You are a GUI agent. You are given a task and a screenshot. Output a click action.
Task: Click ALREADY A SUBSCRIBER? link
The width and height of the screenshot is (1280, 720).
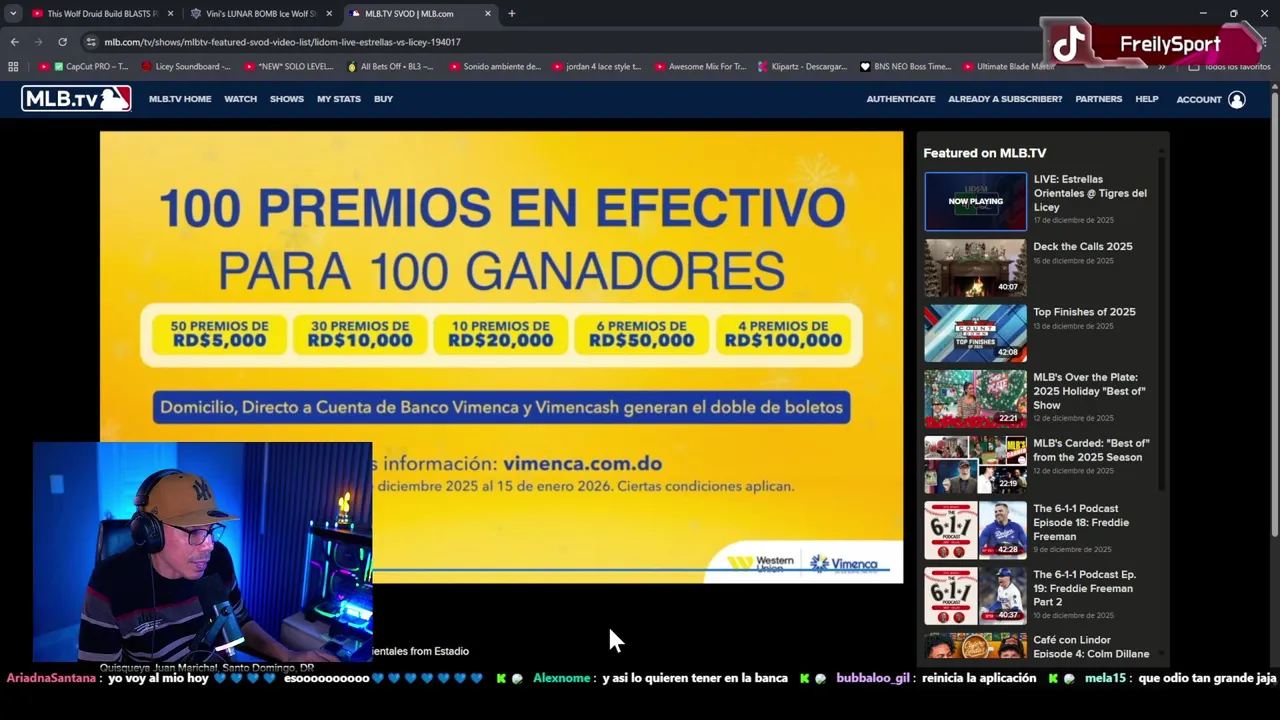tap(1005, 99)
